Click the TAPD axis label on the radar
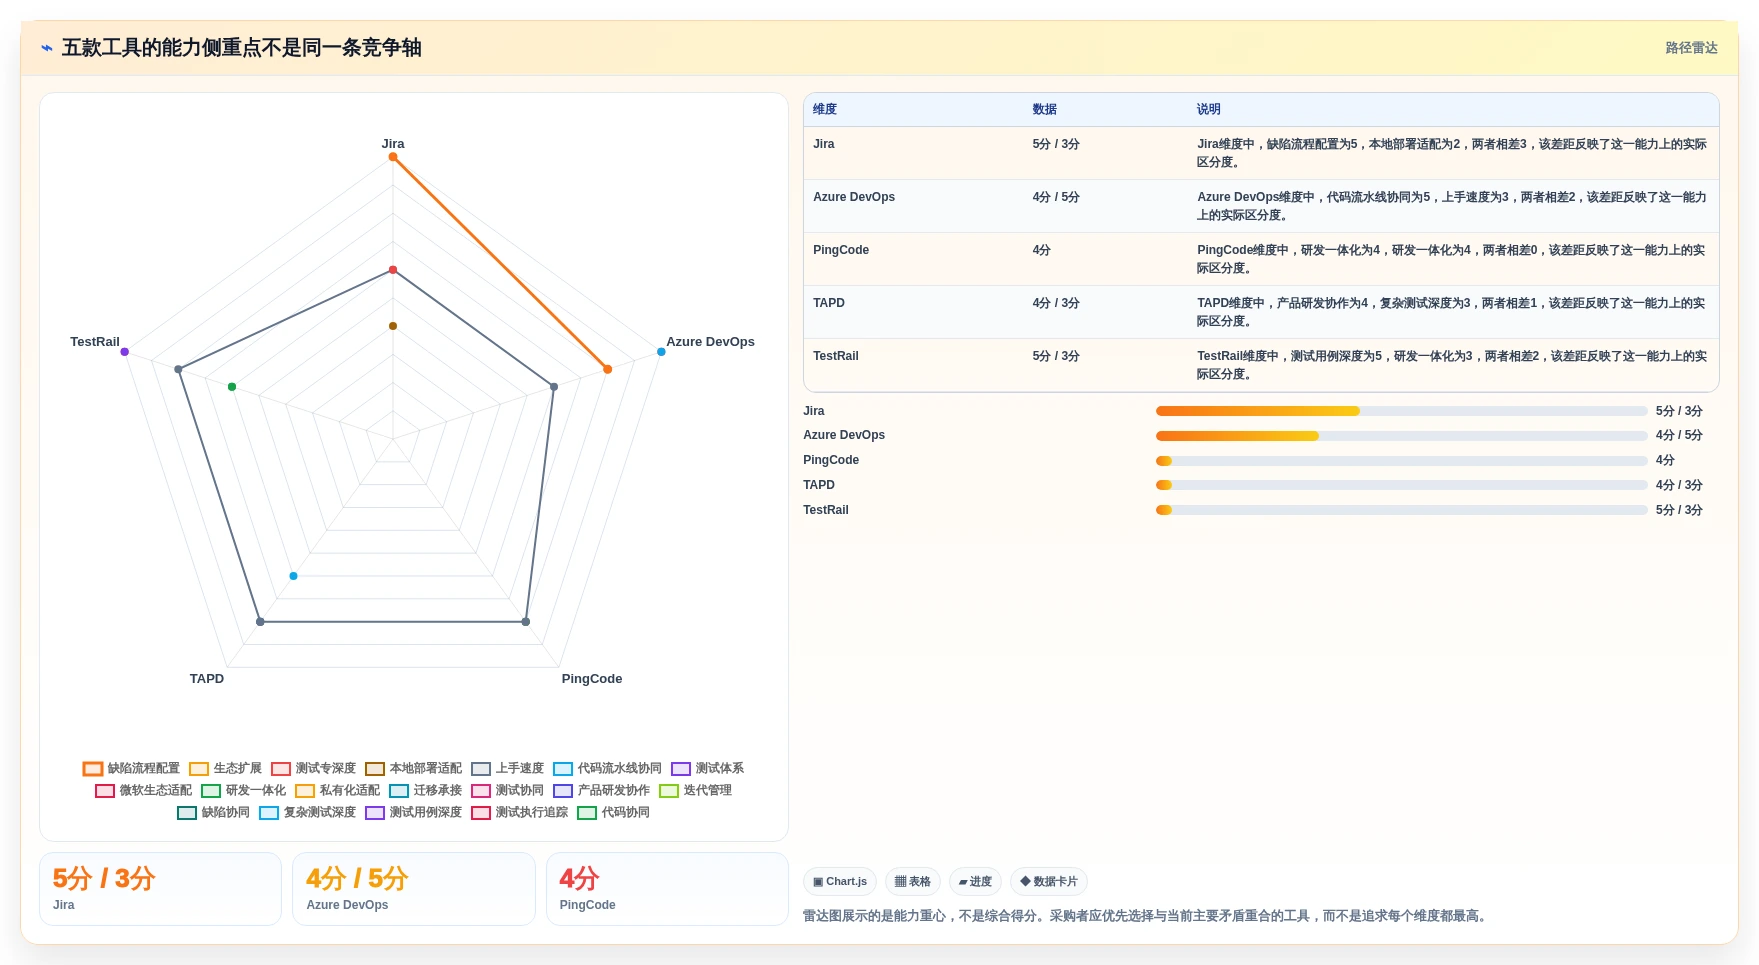1759x965 pixels. [x=207, y=679]
